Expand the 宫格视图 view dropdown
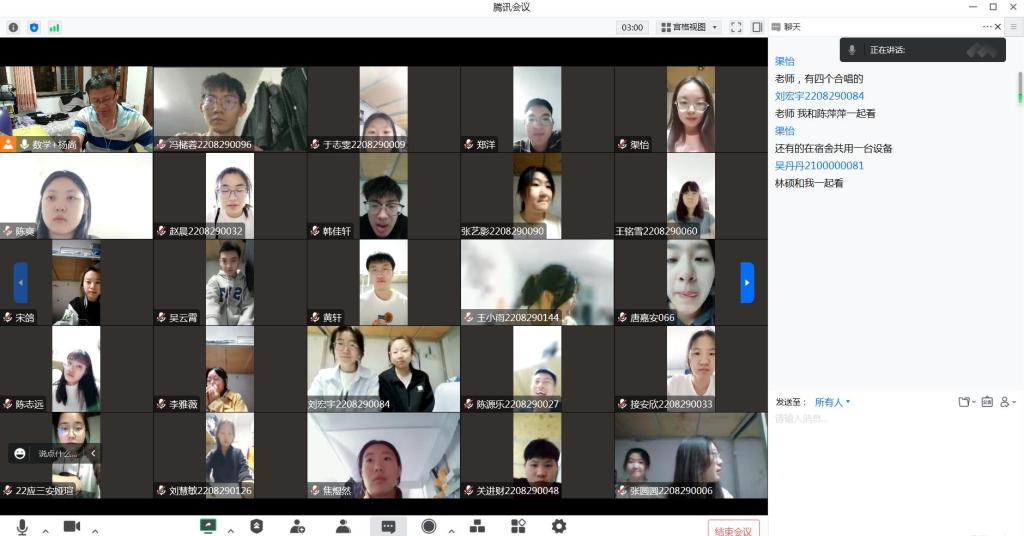The width and height of the screenshot is (1024, 536). coord(689,27)
